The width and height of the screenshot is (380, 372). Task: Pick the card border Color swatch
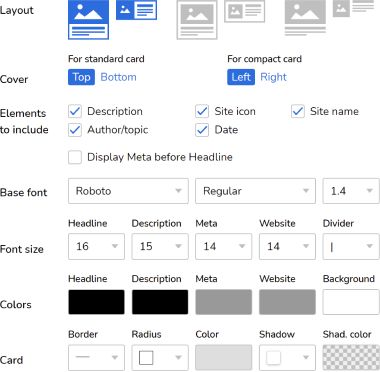(224, 358)
